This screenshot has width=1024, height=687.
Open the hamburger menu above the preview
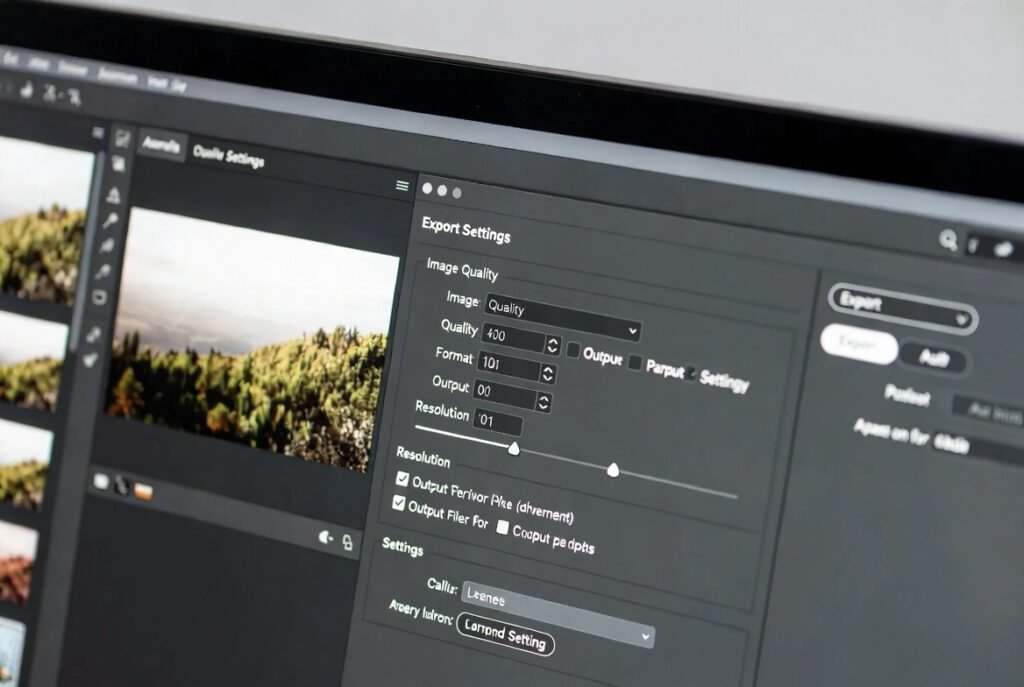402,186
